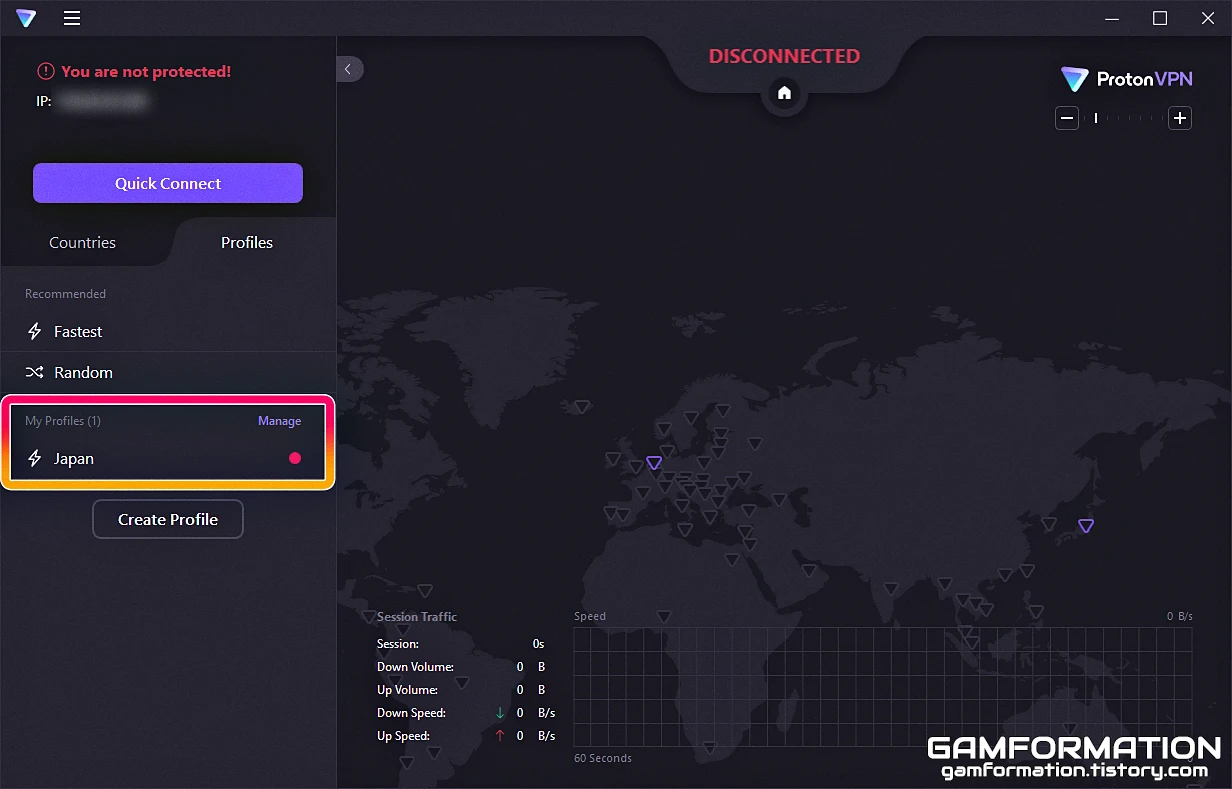
Task: Select the Random profile
Action: click(168, 372)
